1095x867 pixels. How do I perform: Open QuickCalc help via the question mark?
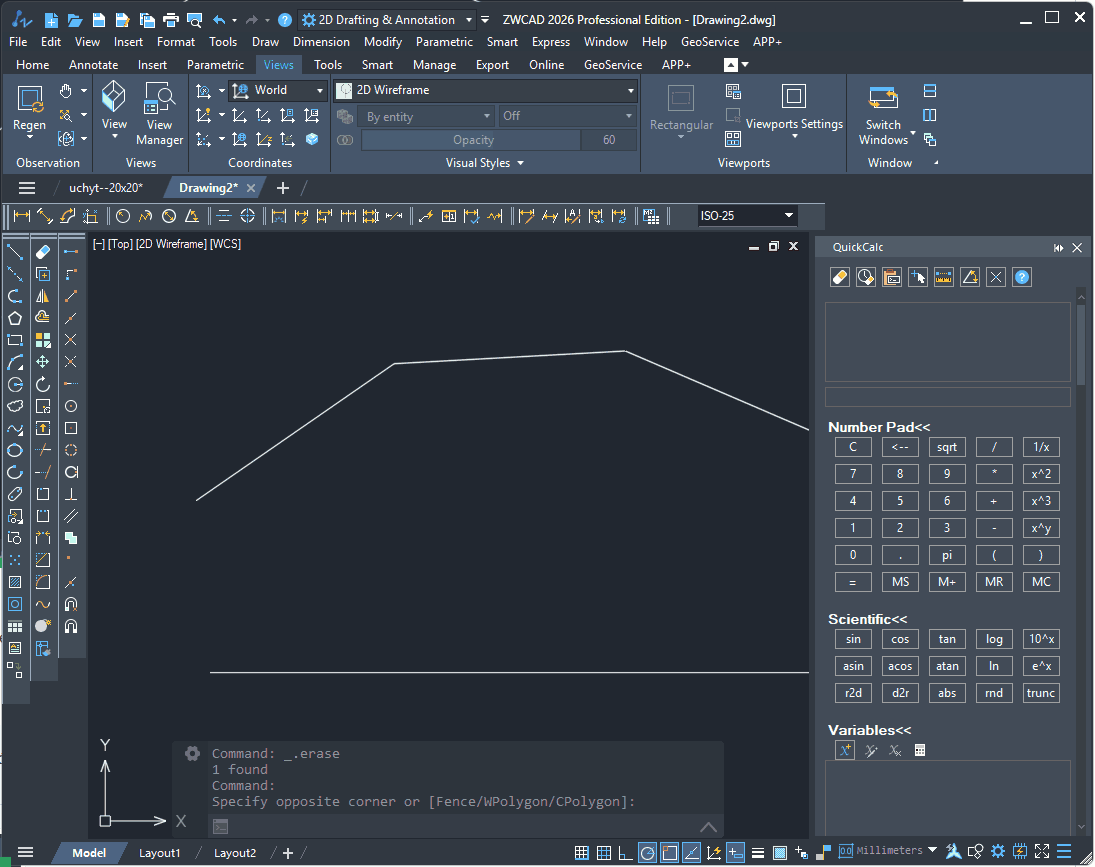click(1022, 277)
